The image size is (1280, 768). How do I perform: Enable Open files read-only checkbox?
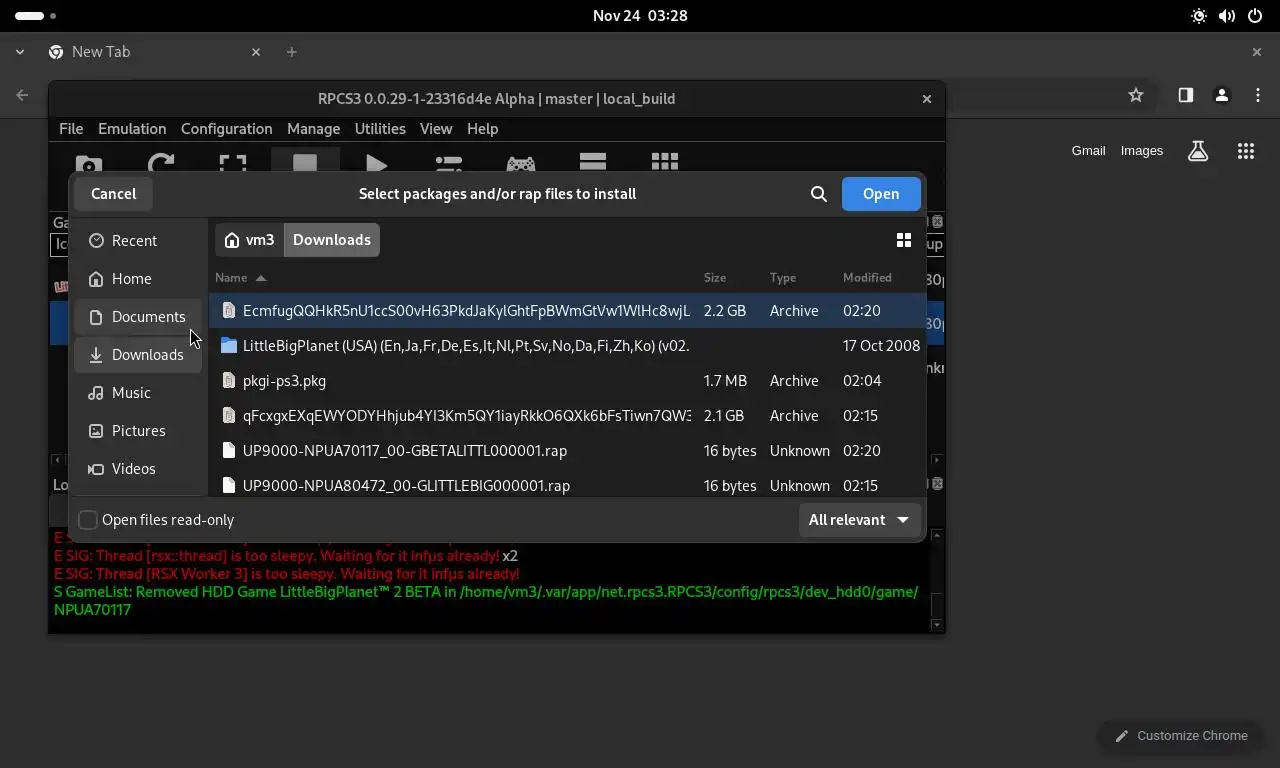tap(88, 520)
